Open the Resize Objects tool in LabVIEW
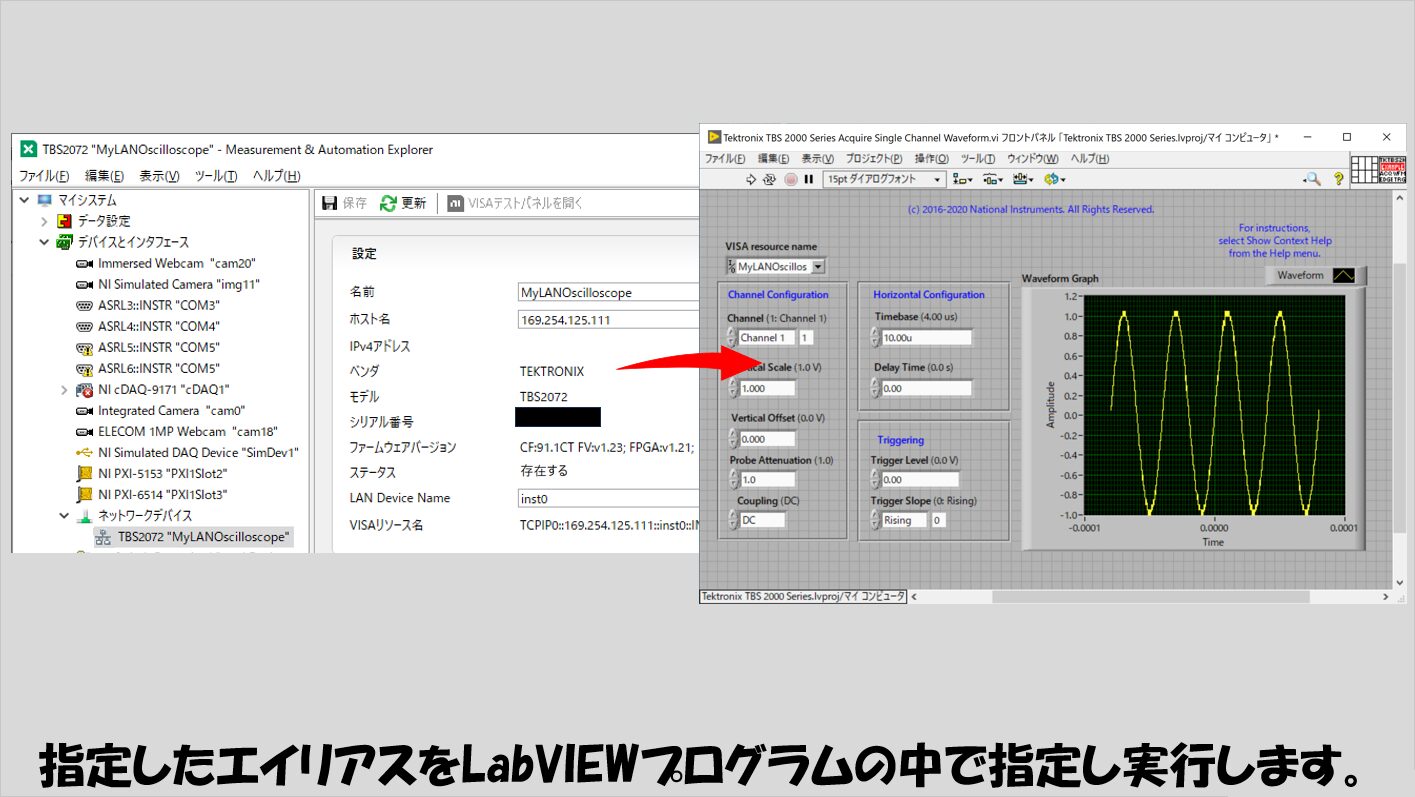Image resolution: width=1415 pixels, height=797 pixels. (1023, 179)
